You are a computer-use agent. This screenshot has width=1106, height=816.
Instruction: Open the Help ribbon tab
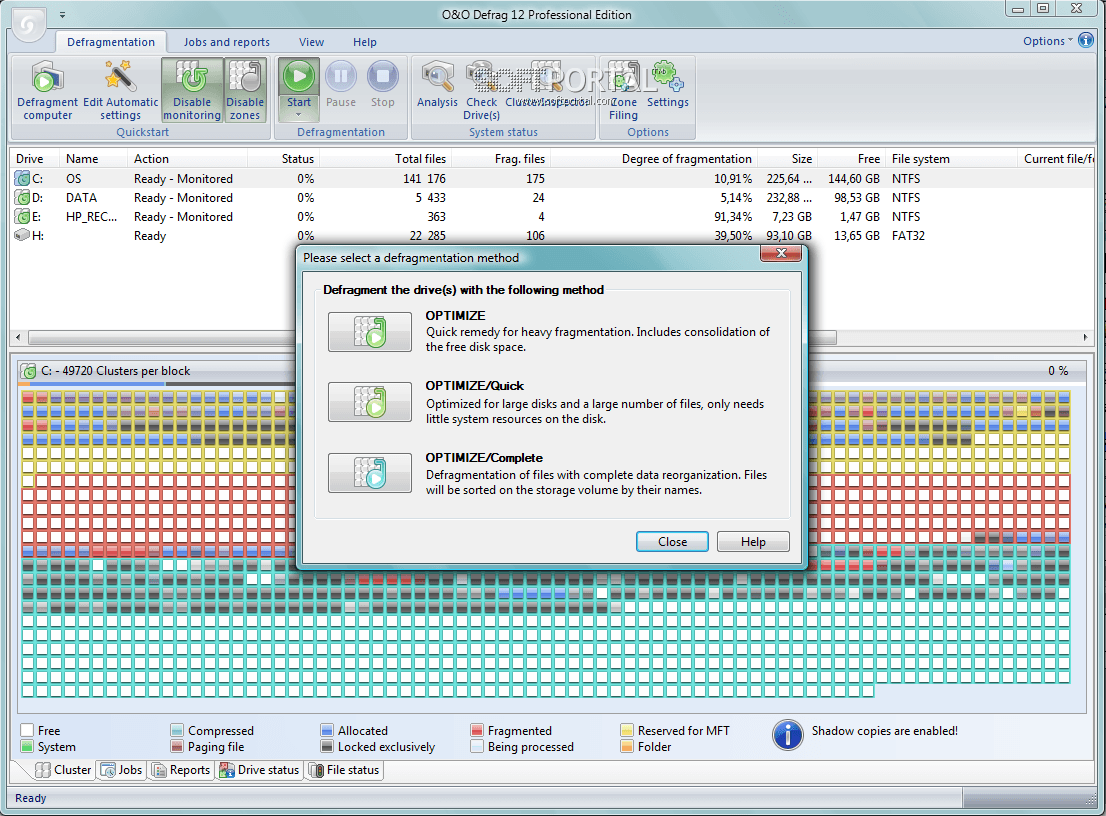pyautogui.click(x=365, y=42)
